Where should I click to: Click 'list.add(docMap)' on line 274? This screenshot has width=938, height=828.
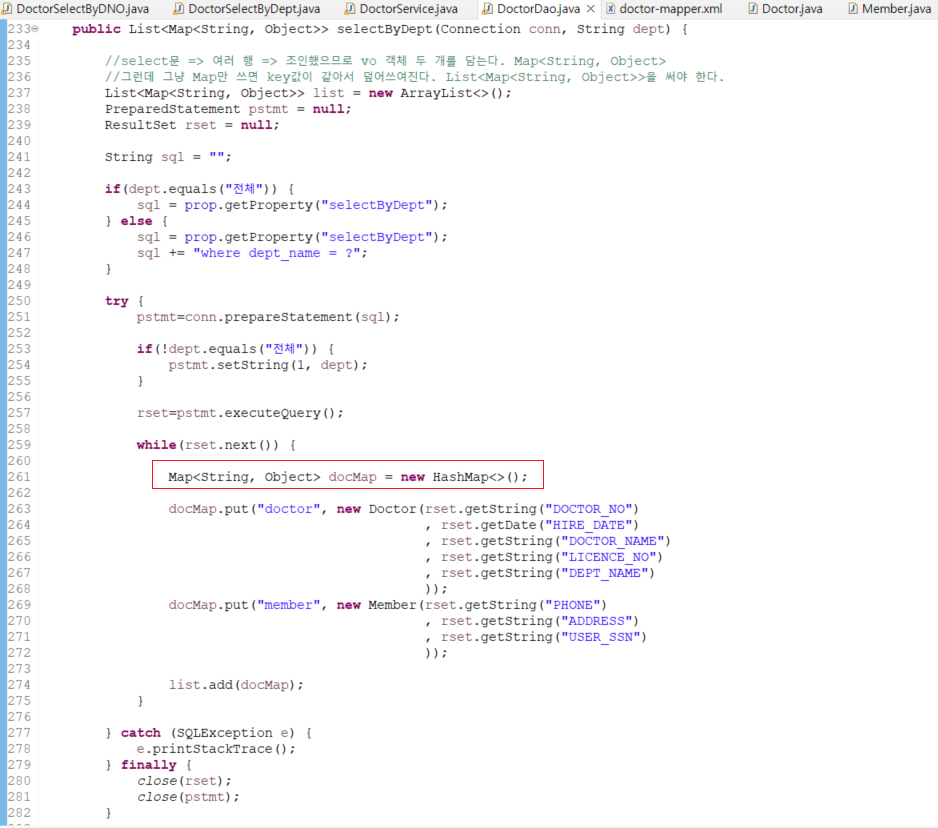232,684
